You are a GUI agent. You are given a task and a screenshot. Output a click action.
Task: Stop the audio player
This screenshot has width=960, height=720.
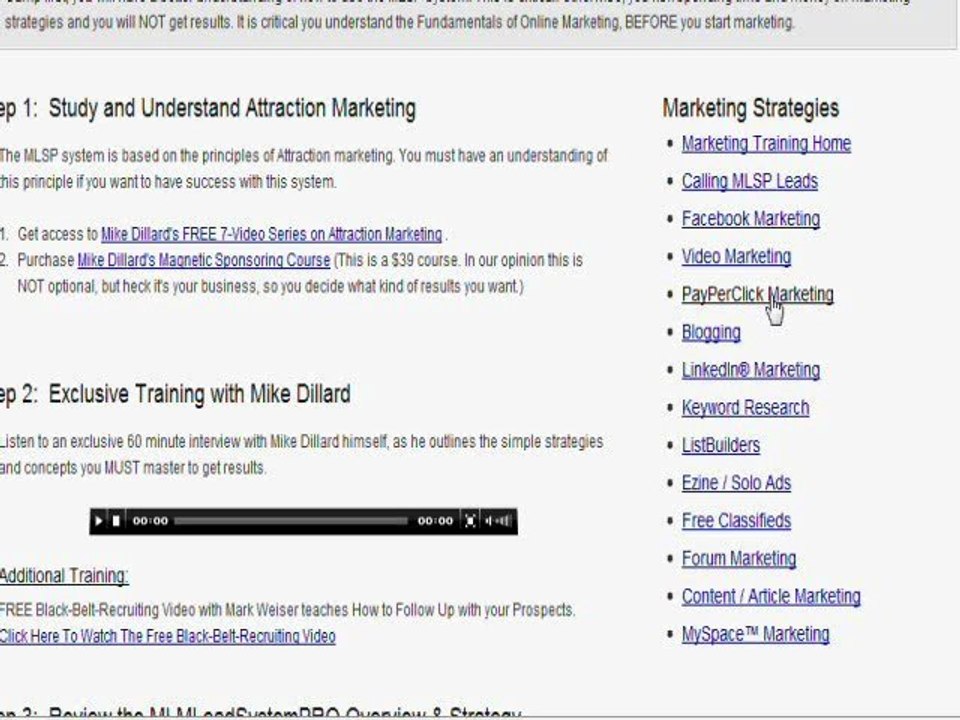click(116, 521)
